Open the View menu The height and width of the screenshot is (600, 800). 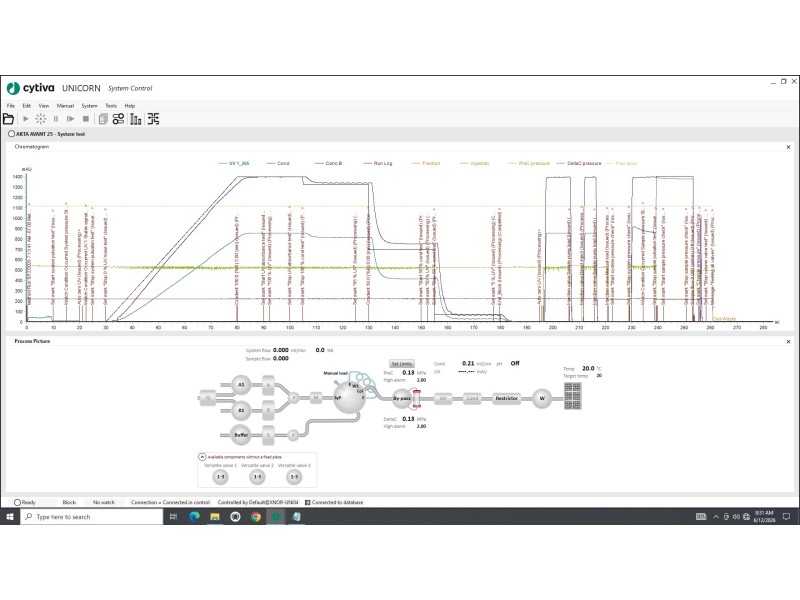[x=44, y=106]
